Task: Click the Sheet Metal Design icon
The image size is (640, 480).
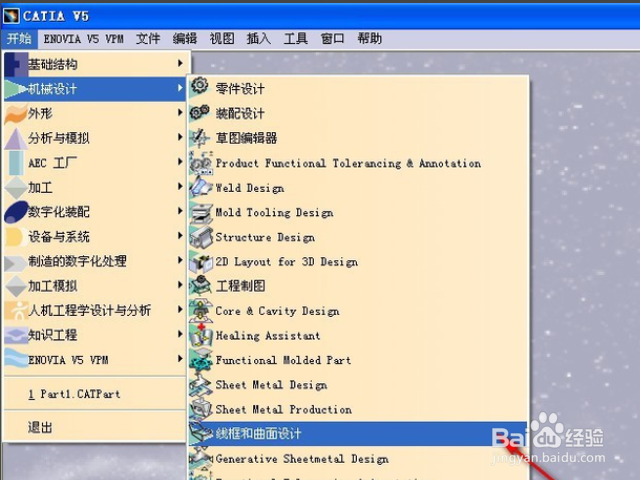Action: pyautogui.click(x=201, y=384)
